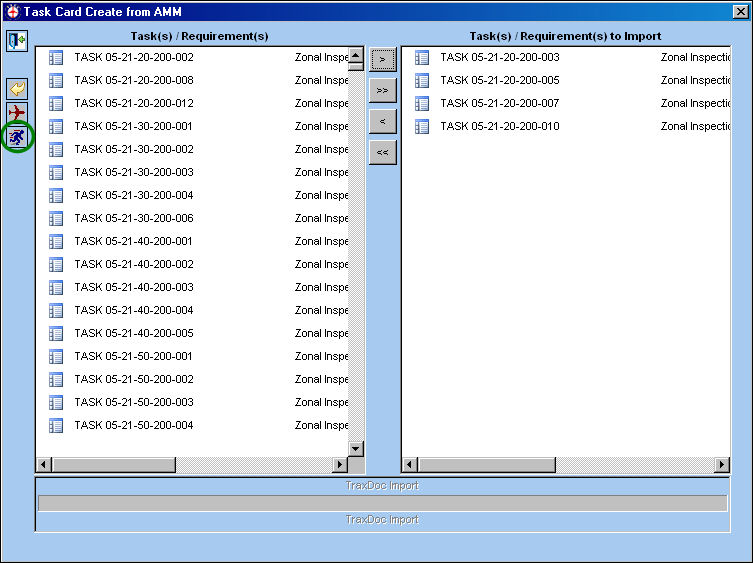Image resolution: width=753 pixels, height=563 pixels.
Task: Click left list horizontal scrollbar thumb
Action: (x=114, y=465)
